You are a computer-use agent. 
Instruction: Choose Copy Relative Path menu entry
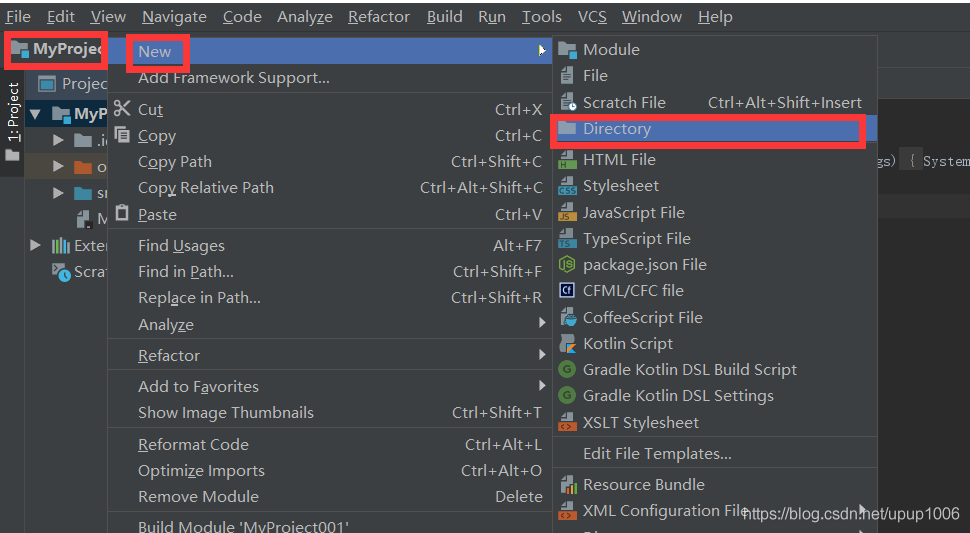coord(206,188)
